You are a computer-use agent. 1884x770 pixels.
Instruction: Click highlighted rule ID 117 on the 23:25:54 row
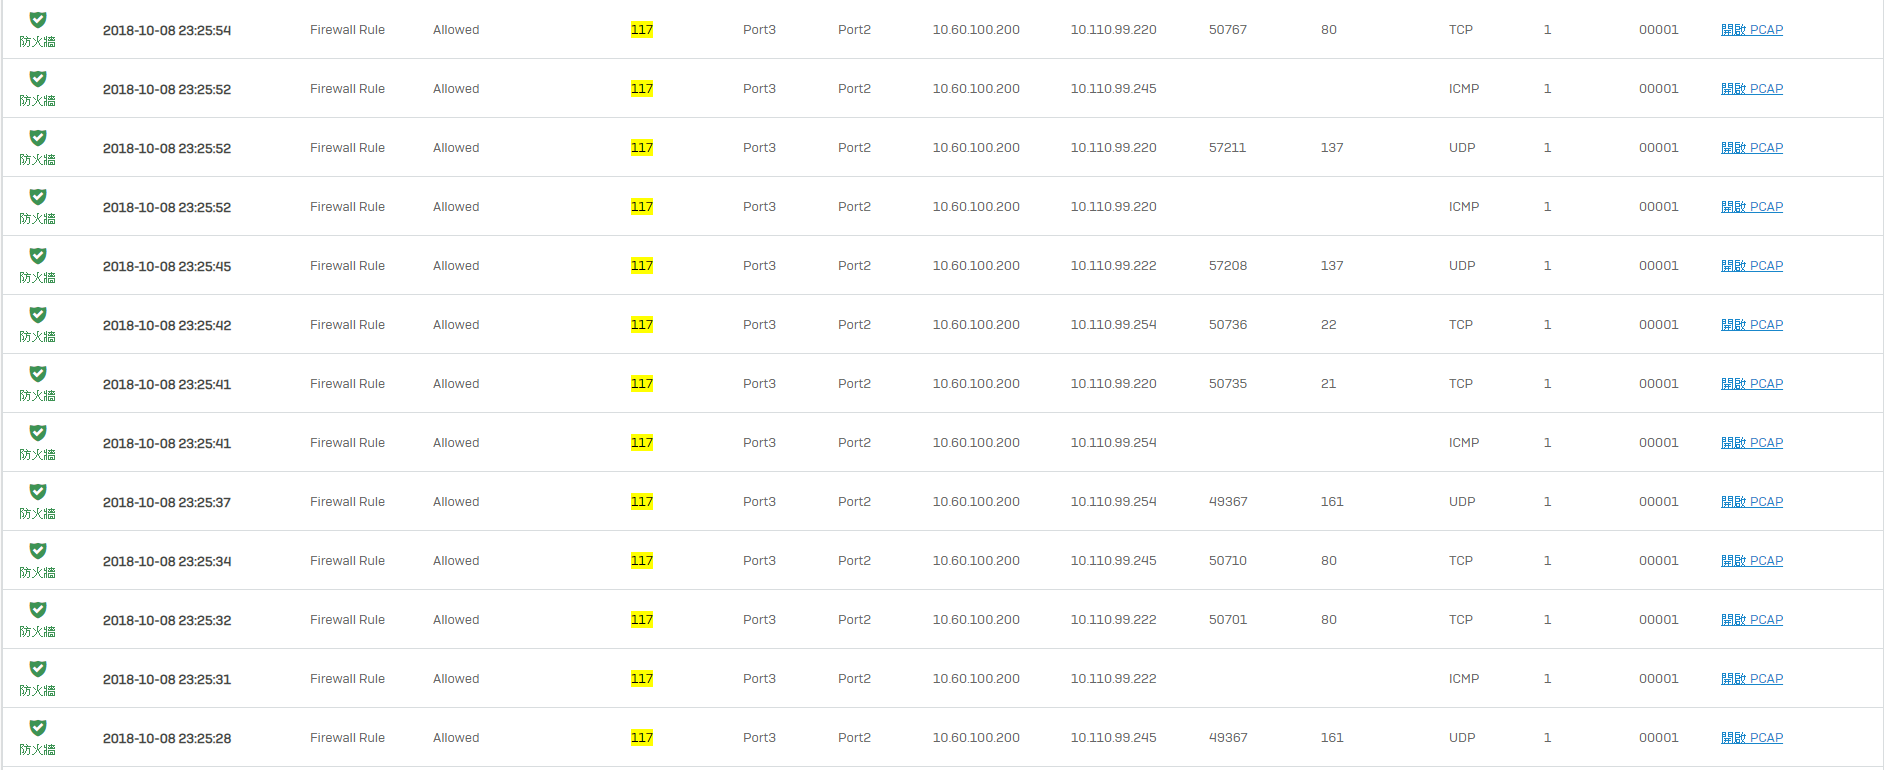[x=642, y=30]
